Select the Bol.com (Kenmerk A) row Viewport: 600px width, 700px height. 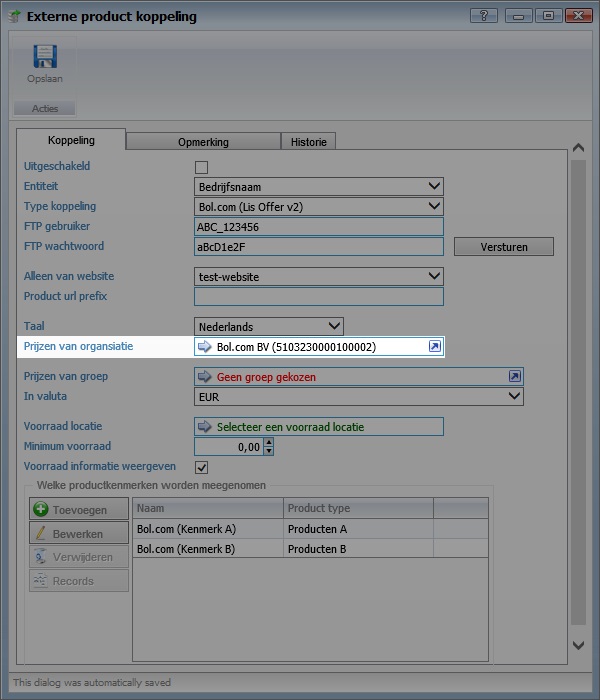click(x=207, y=529)
